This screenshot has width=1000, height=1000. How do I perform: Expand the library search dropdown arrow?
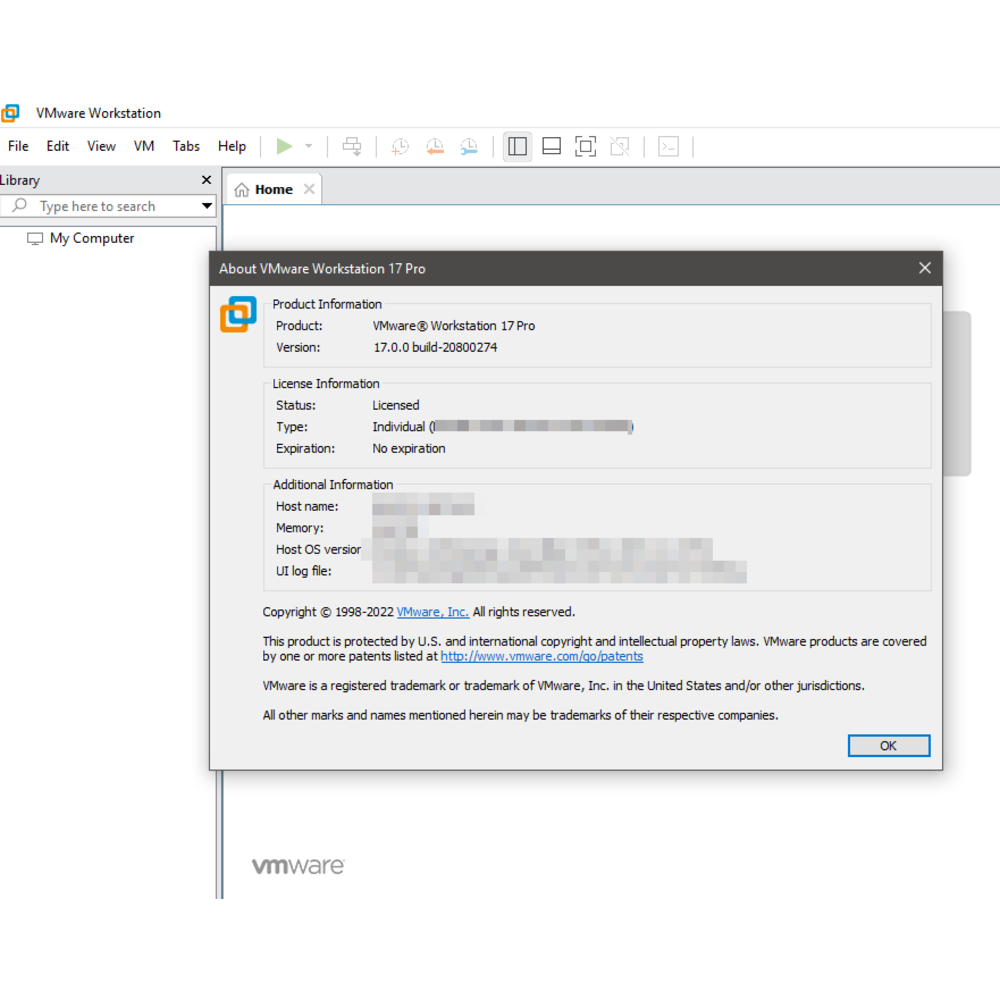(207, 206)
